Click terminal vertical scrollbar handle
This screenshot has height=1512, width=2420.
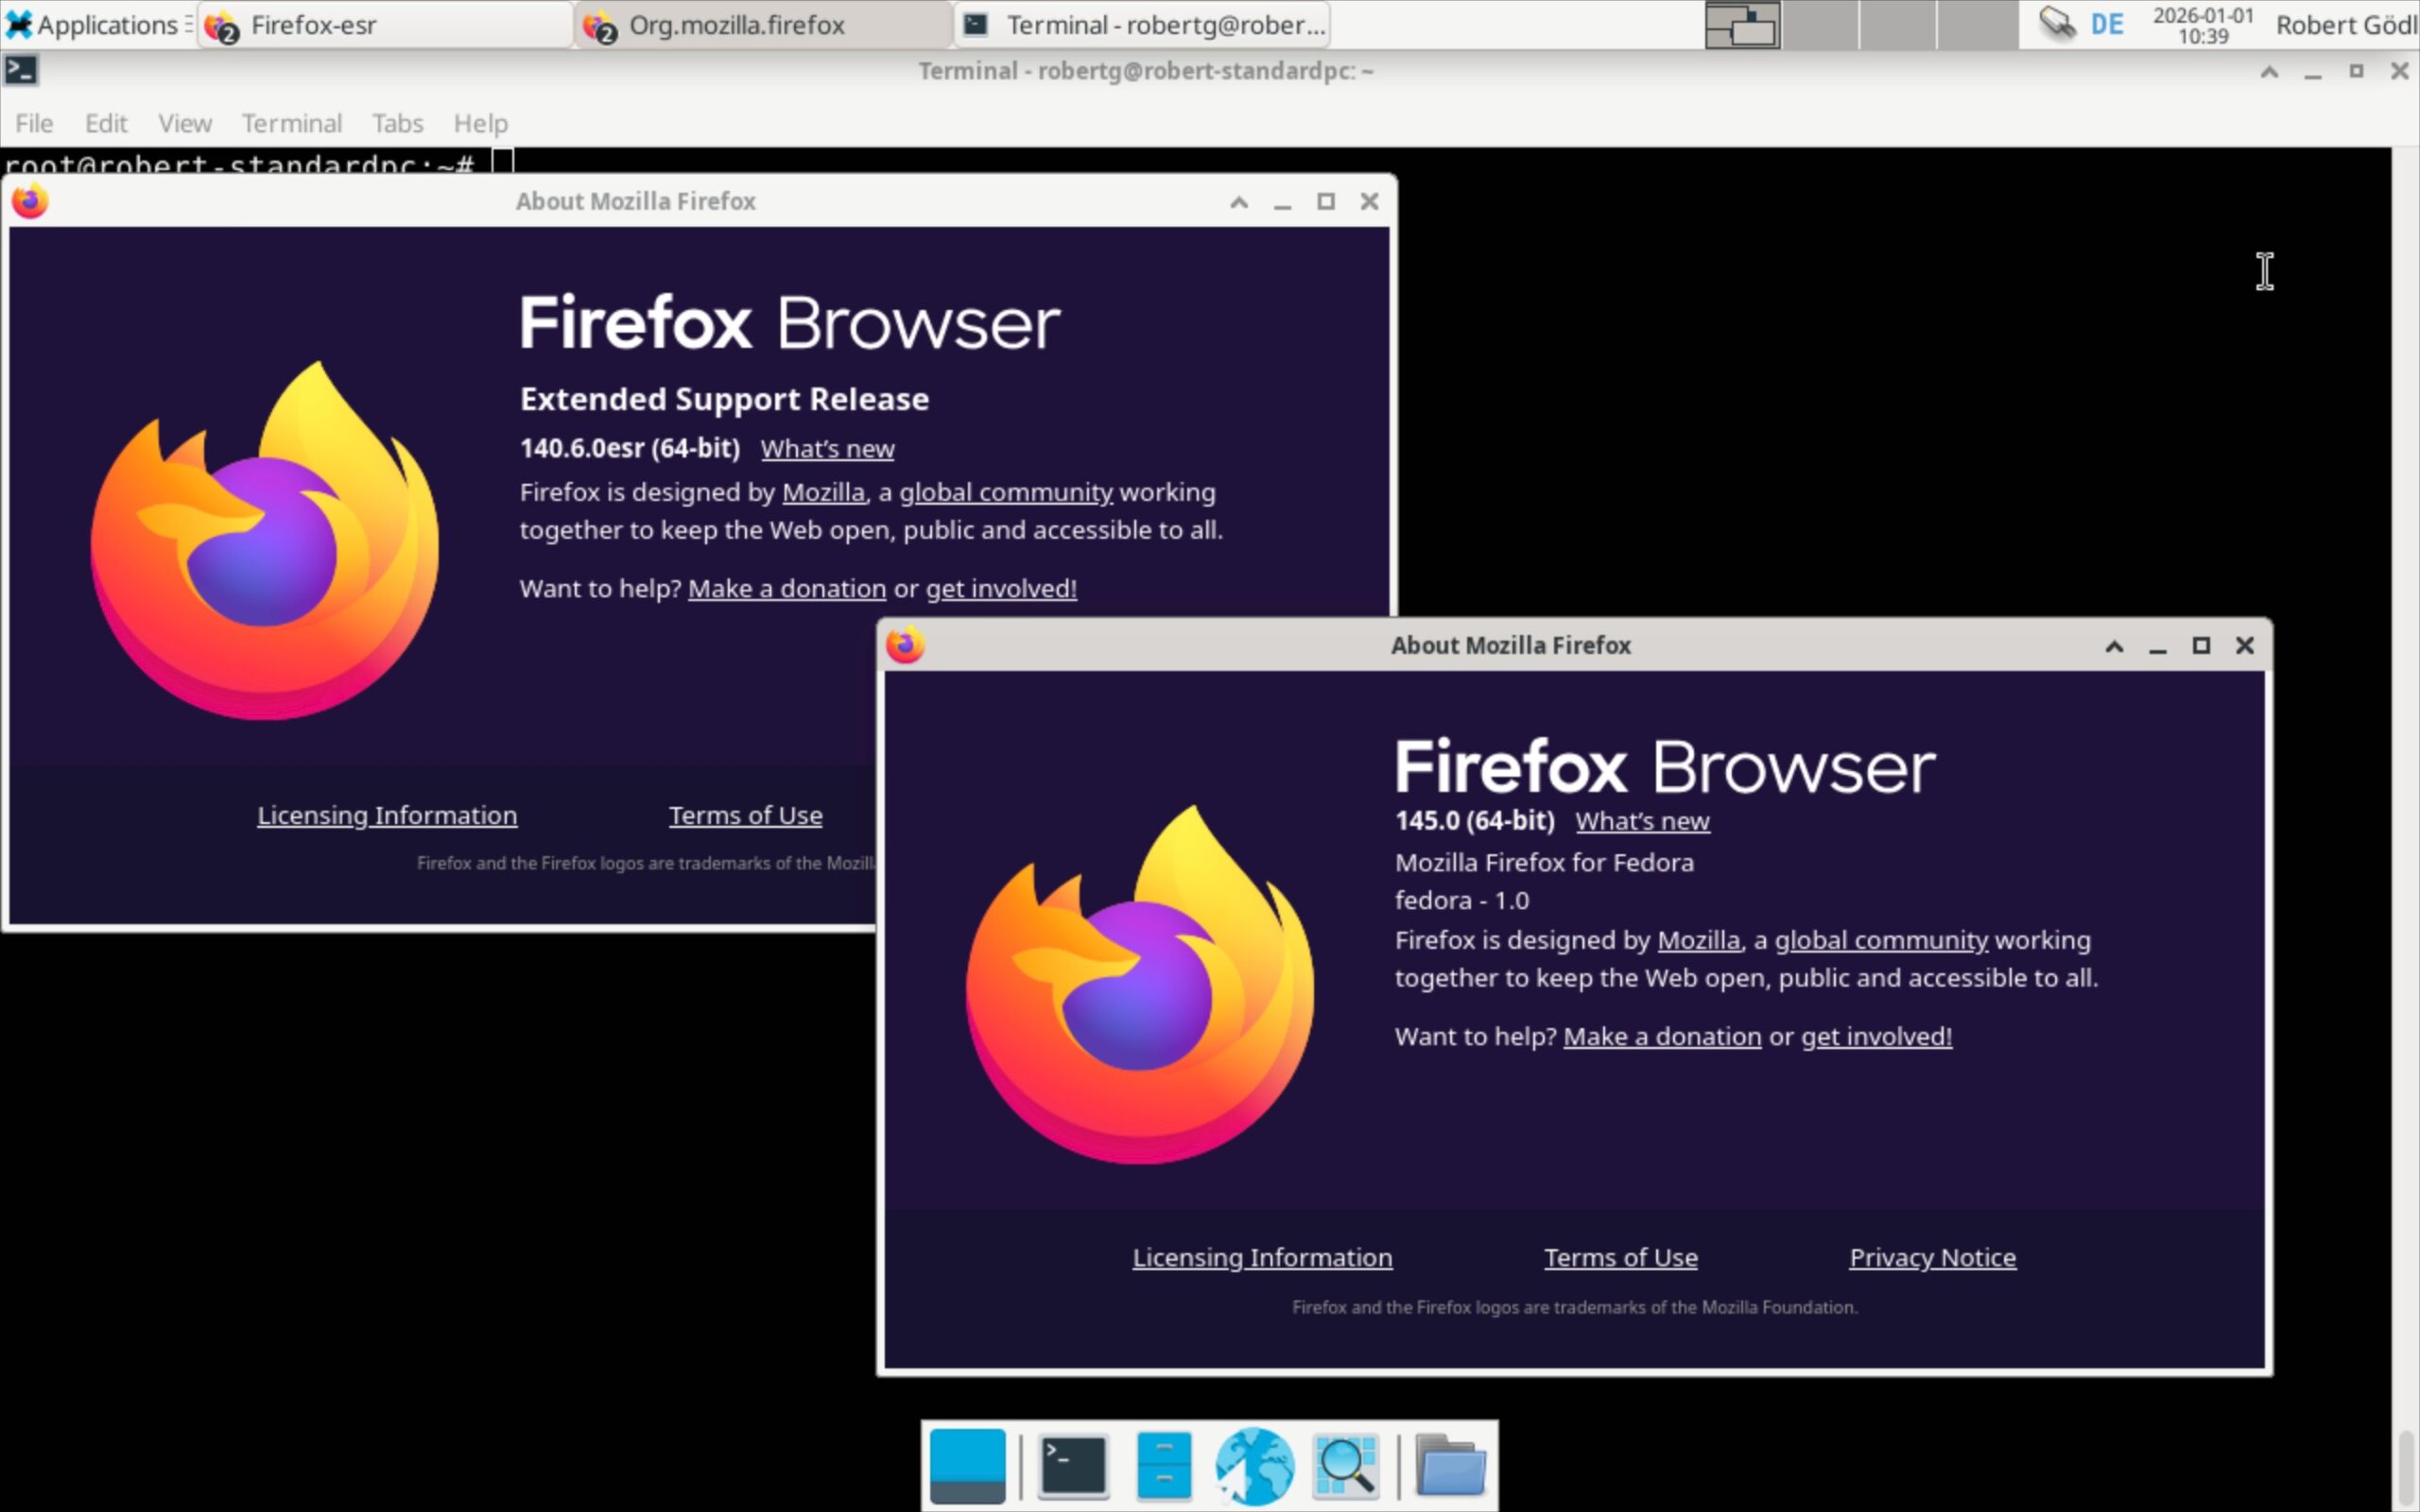pos(2405,1466)
